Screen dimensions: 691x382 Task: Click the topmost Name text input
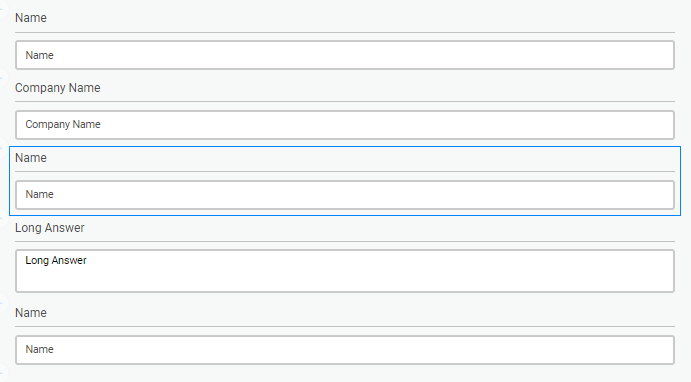tap(345, 55)
